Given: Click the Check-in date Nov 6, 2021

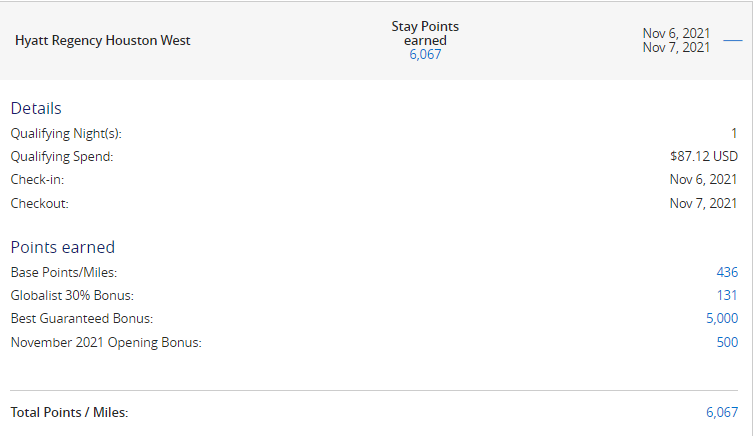Looking at the screenshot, I should [x=703, y=180].
